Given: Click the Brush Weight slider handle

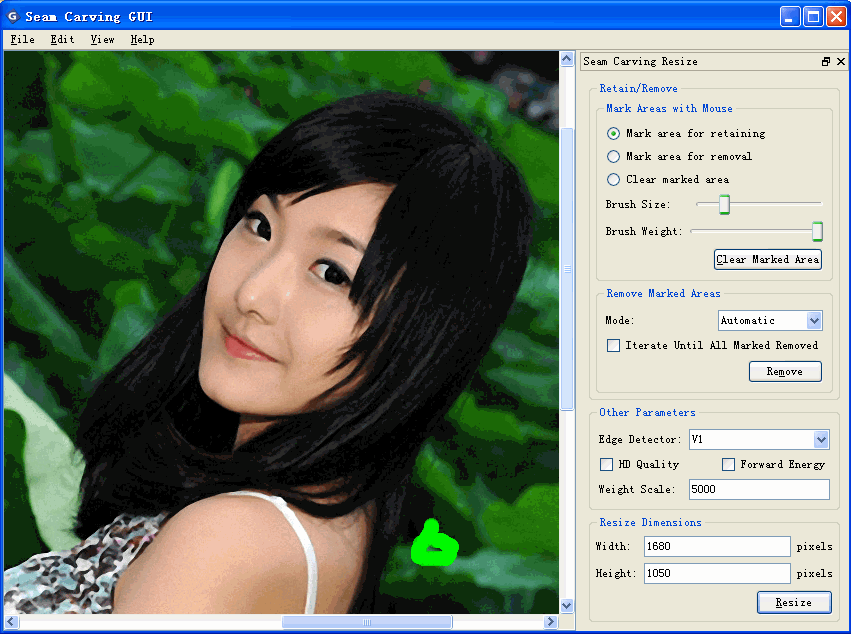Looking at the screenshot, I should 817,231.
